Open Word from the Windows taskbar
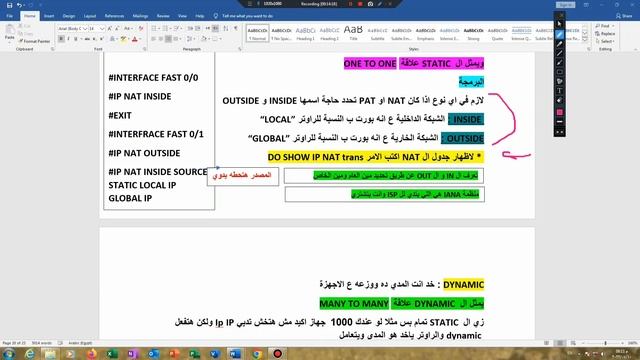The width and height of the screenshot is (640, 360). pyautogui.click(x=235, y=354)
